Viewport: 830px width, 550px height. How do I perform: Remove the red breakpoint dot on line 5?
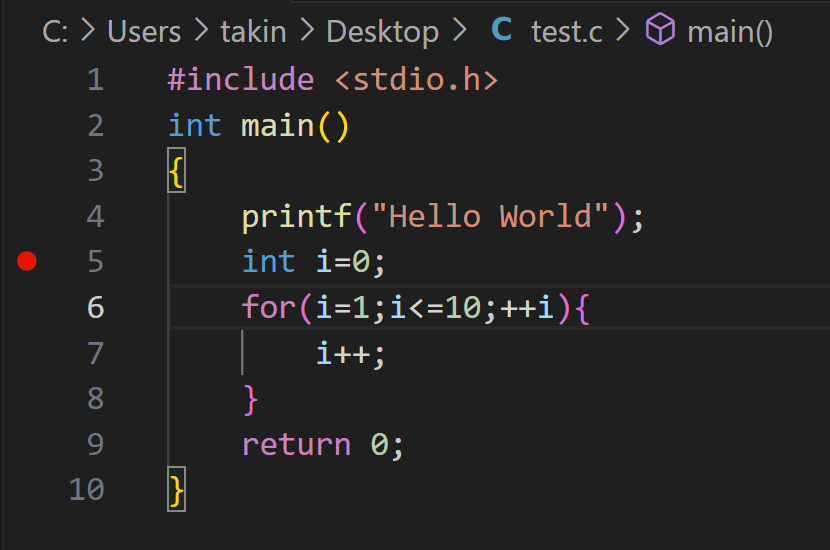(x=27, y=261)
